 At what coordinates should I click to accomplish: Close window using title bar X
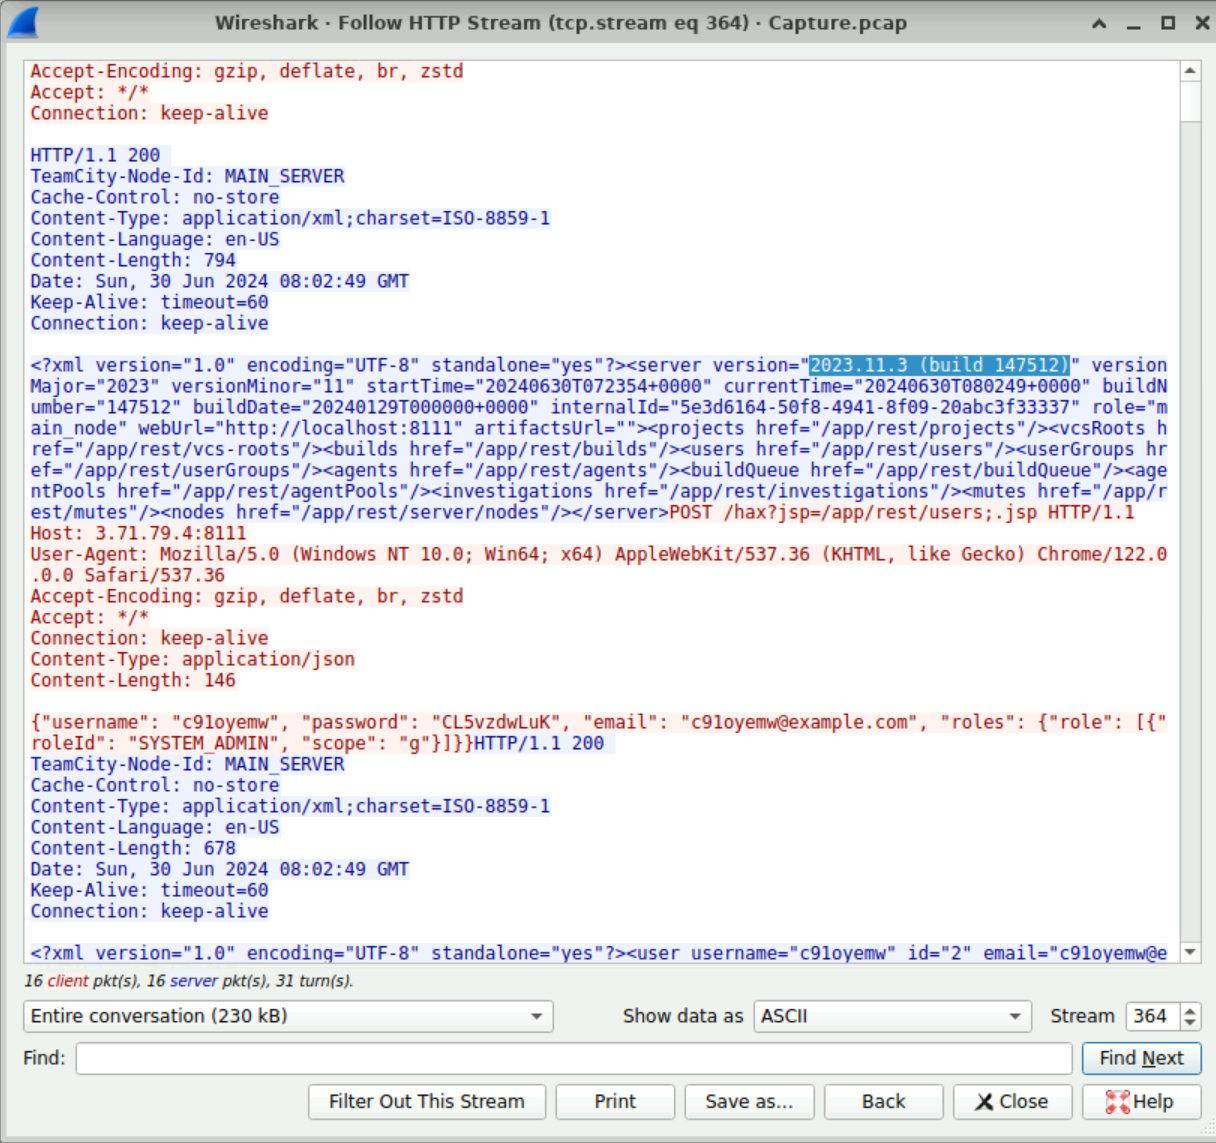click(1202, 23)
